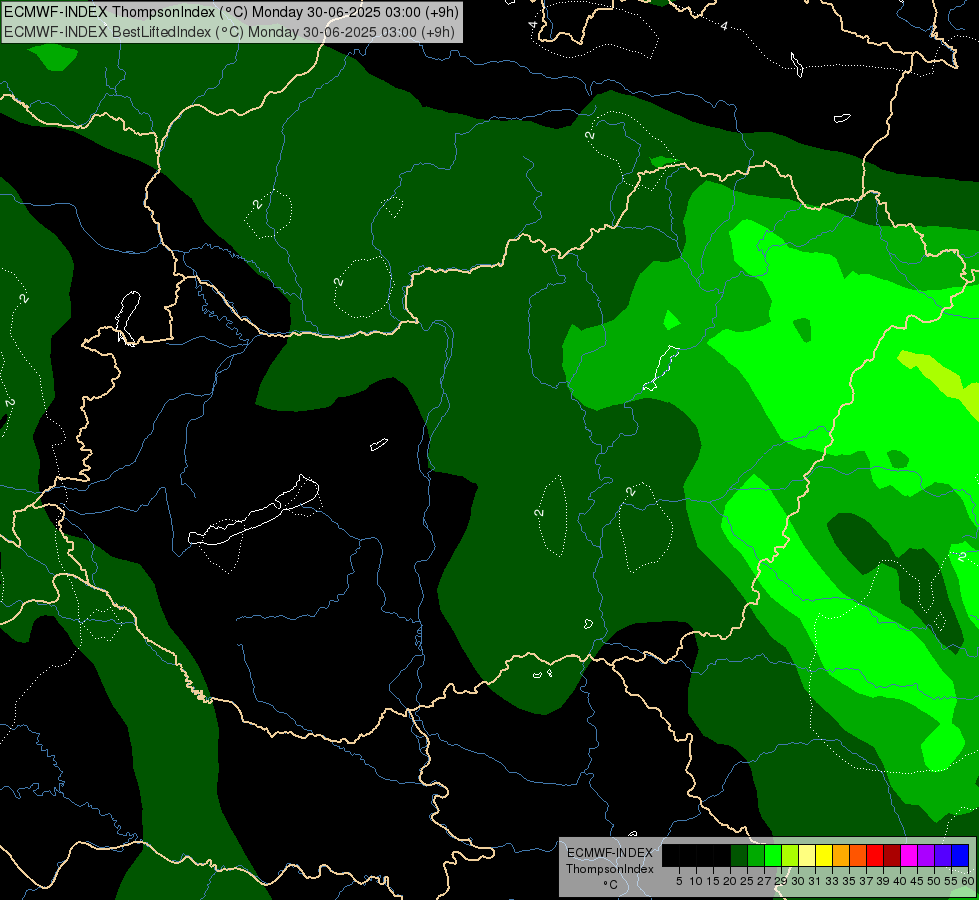
Task: Click legend tick value 33
Action: point(832,881)
